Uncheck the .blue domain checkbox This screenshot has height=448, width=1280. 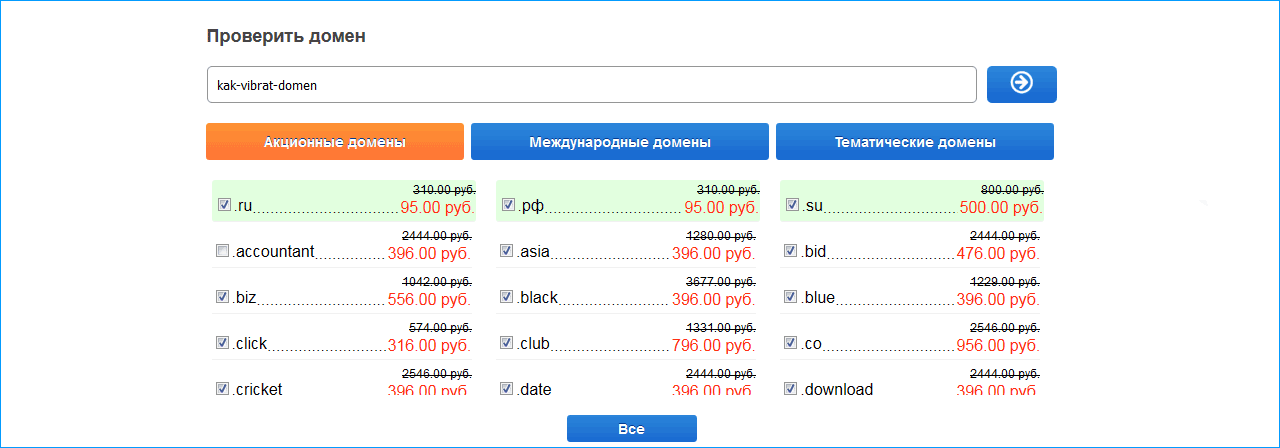click(x=791, y=297)
